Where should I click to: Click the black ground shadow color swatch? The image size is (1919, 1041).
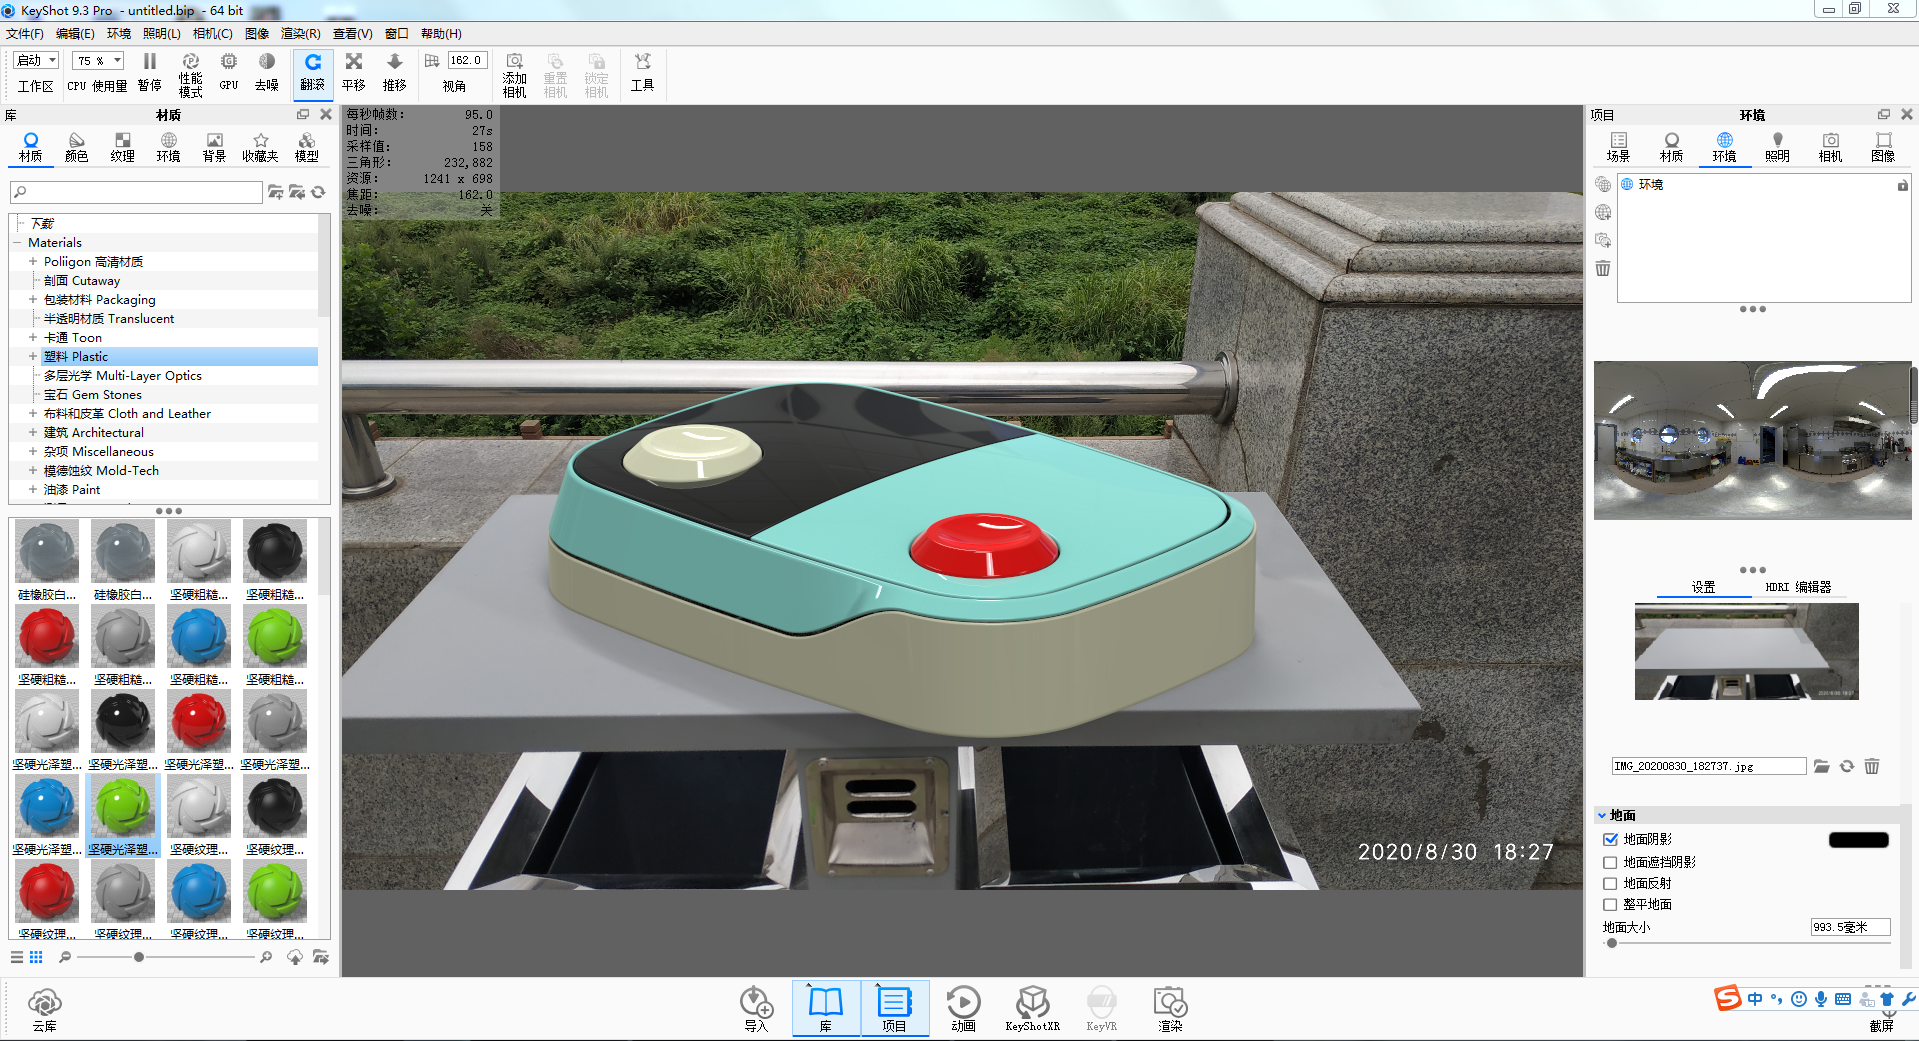1858,840
